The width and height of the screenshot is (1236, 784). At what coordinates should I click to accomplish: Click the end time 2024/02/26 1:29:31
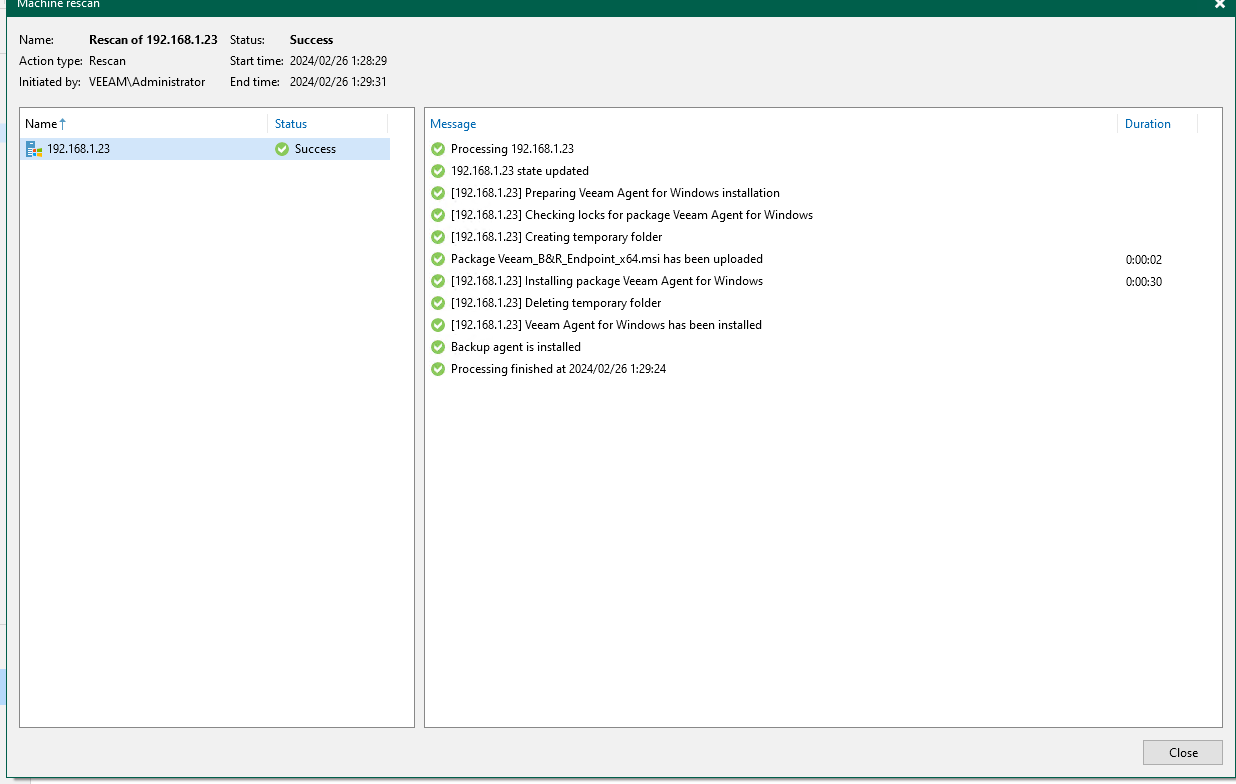[338, 82]
